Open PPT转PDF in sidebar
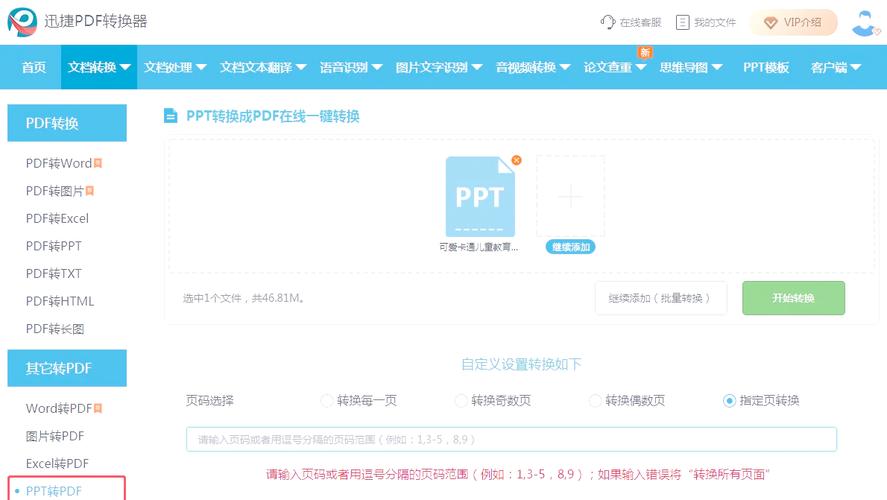Screen dimensions: 887x500 pyautogui.click(x=54, y=491)
